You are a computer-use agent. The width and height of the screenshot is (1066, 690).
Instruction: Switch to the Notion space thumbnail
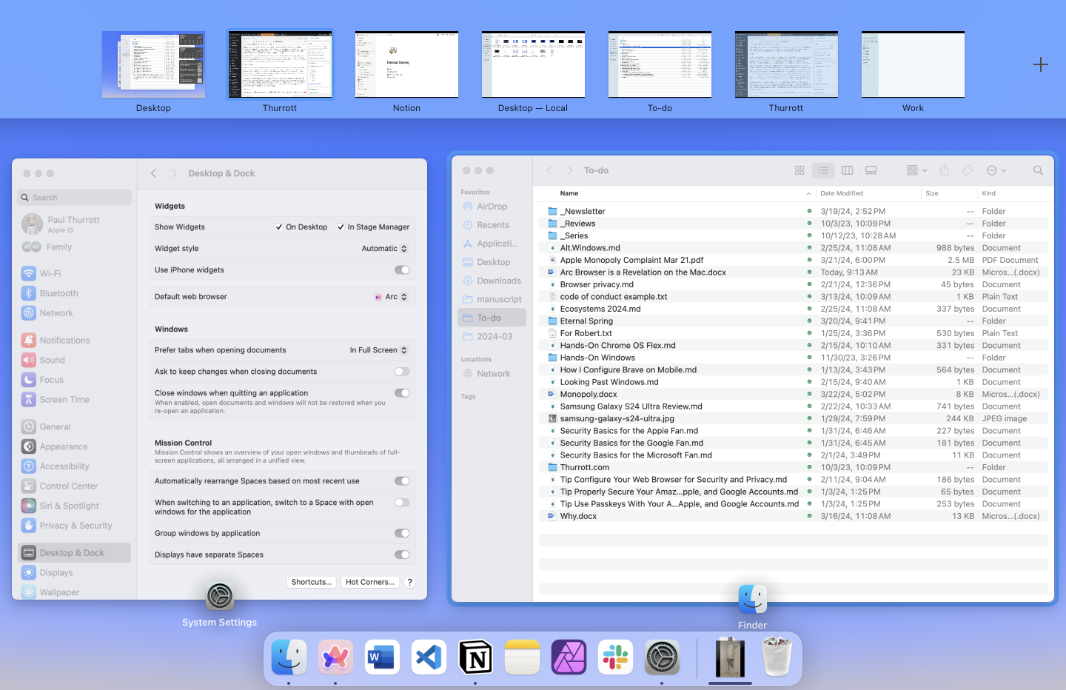click(406, 65)
